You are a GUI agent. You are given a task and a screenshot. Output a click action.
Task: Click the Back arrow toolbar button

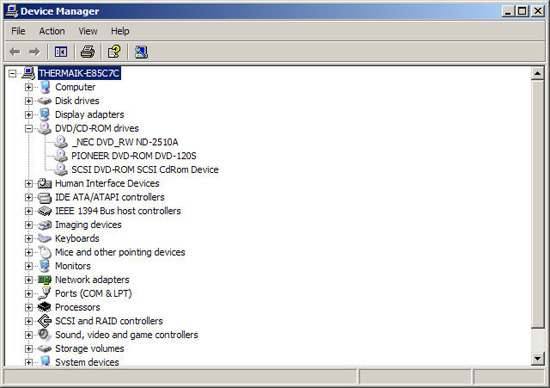(15, 52)
